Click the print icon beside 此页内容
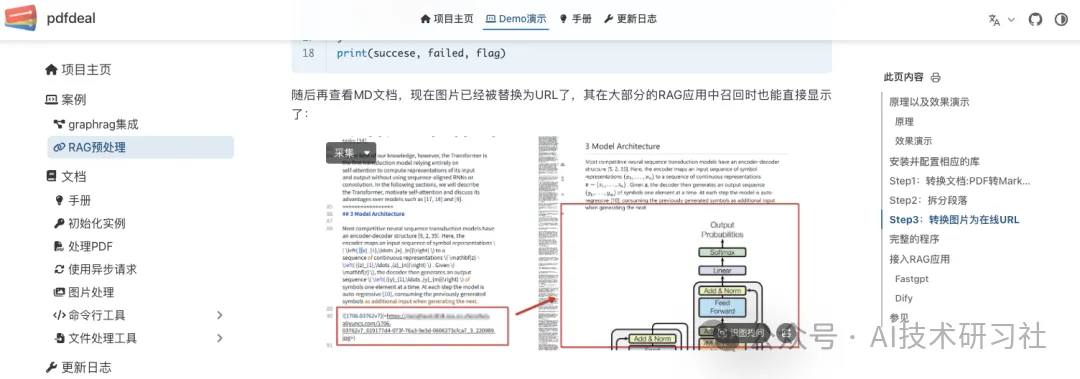1080x379 pixels. pos(935,77)
